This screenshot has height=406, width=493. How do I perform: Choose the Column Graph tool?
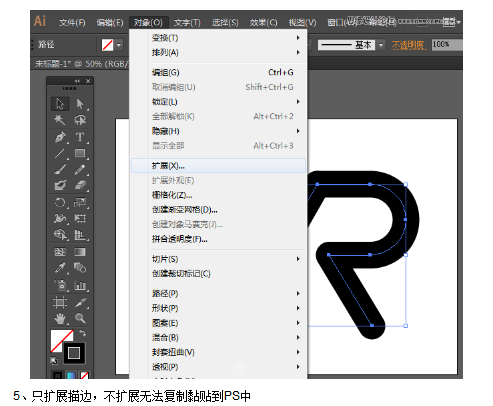[80, 285]
